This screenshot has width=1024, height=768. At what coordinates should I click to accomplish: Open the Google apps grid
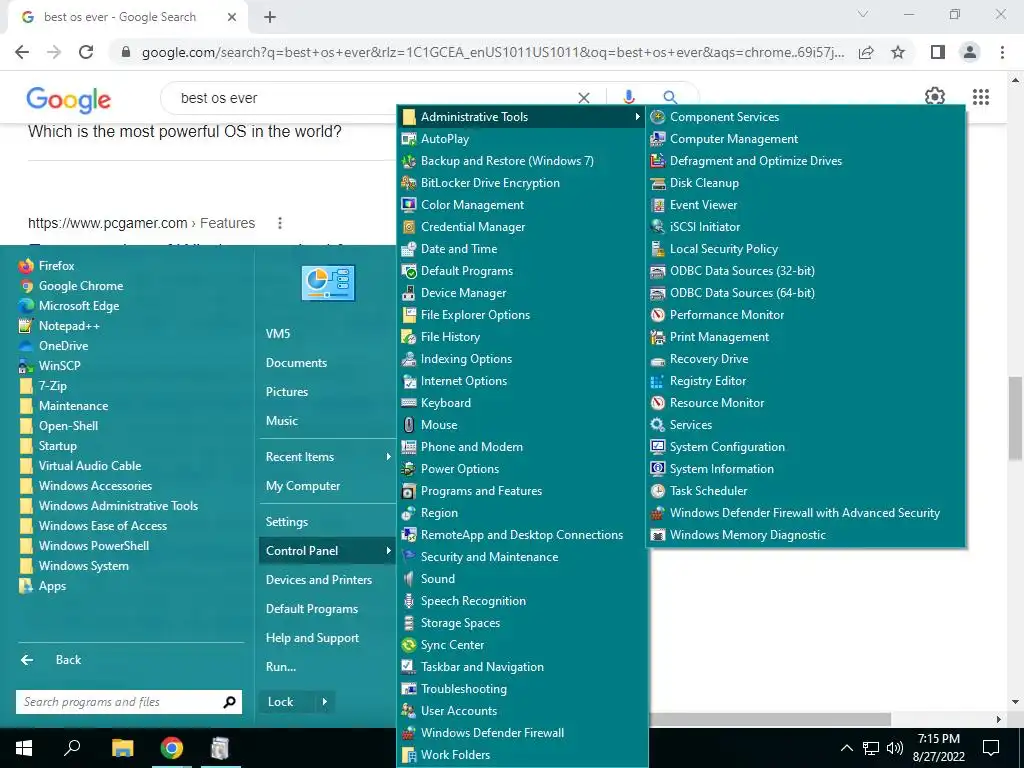click(x=981, y=97)
